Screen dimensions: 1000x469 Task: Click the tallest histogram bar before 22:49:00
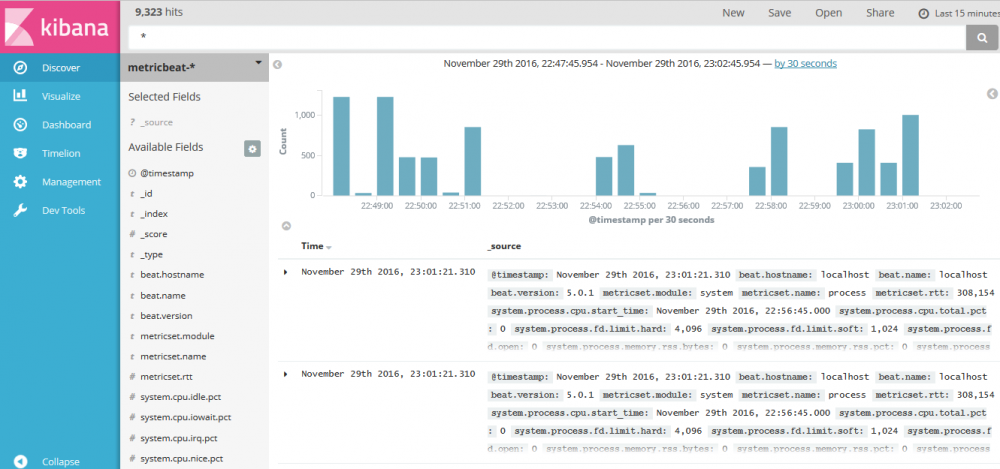click(x=341, y=146)
